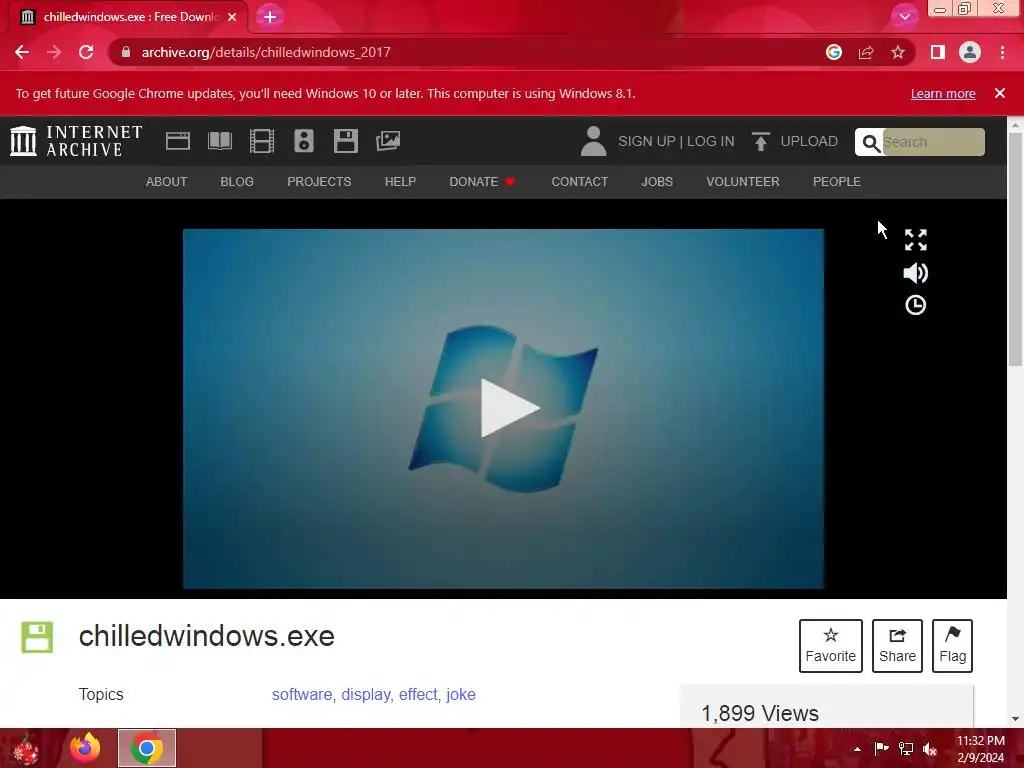Close the chilledwindows.exe tab
This screenshot has width=1024, height=768.
(232, 17)
